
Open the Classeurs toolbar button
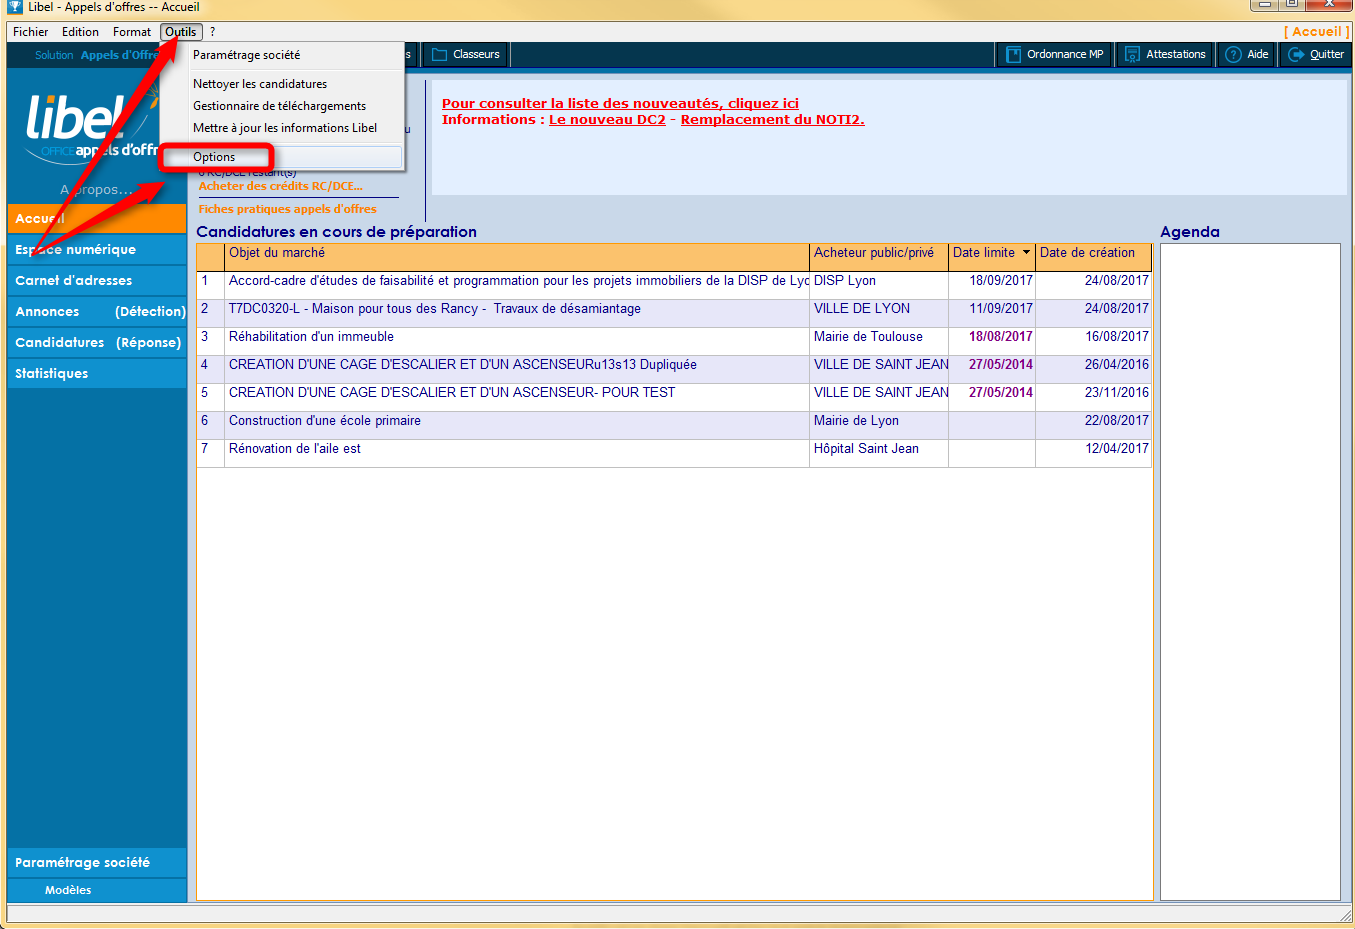[x=466, y=54]
